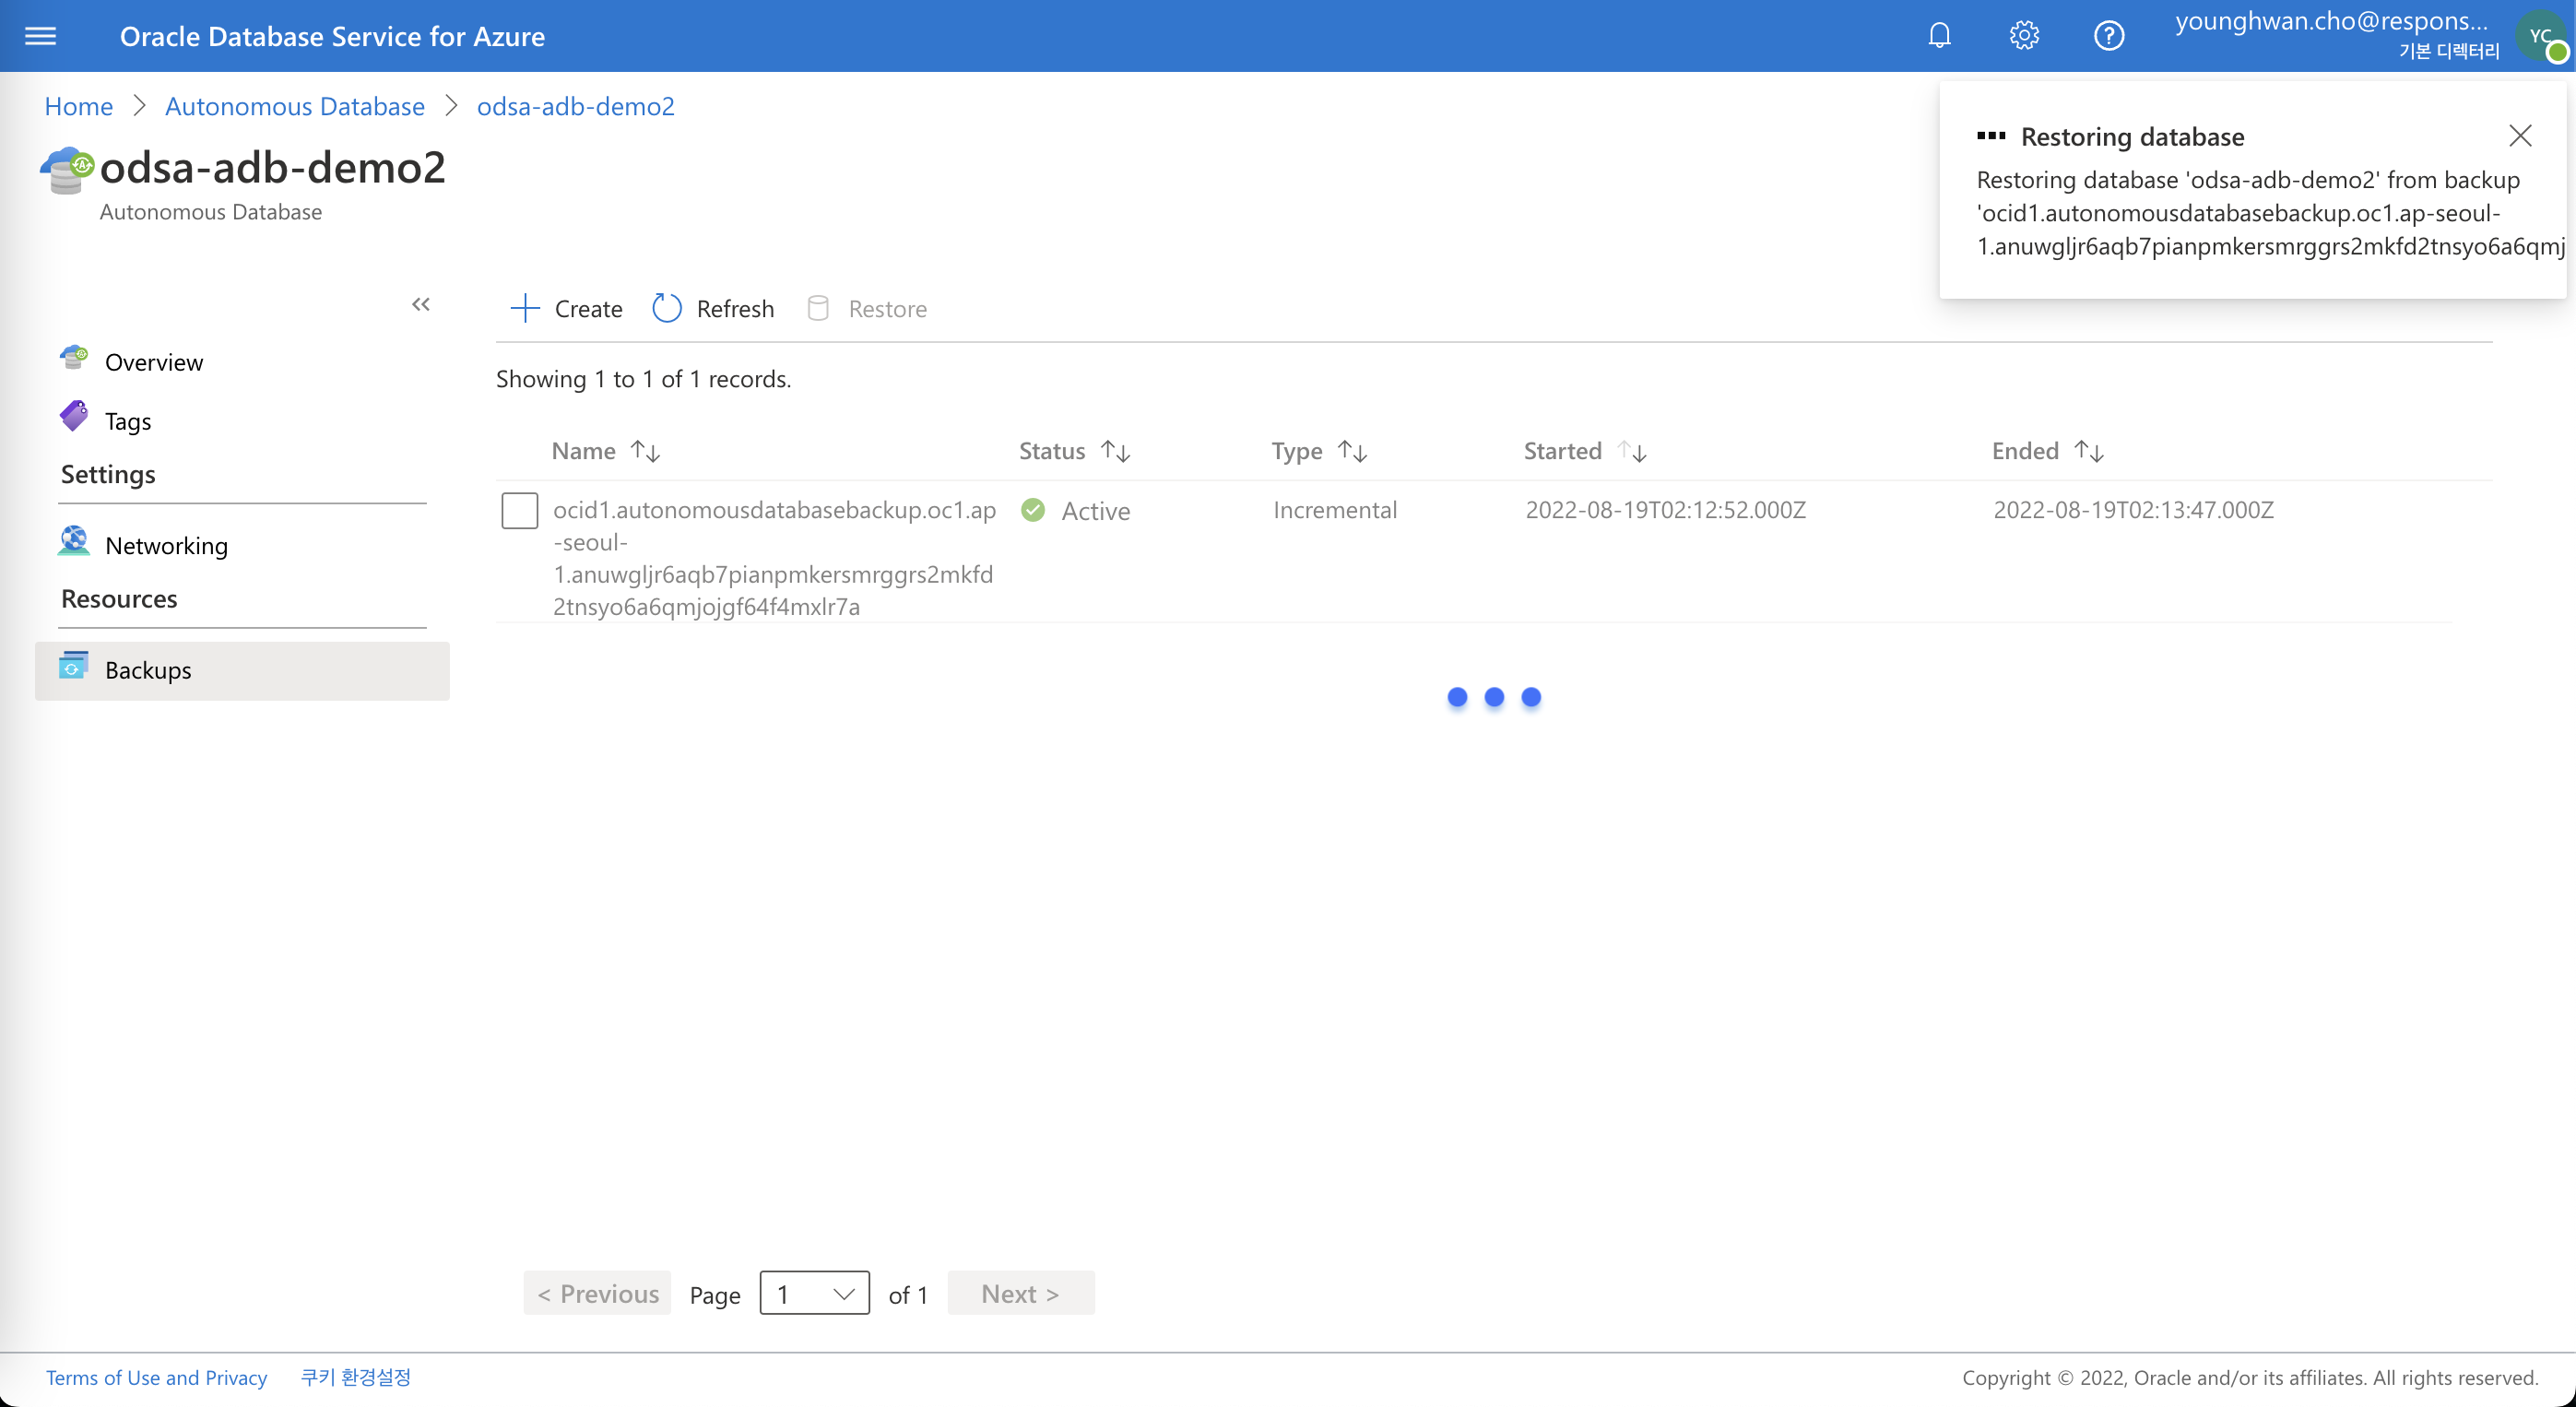This screenshot has width=2576, height=1407.
Task: Click the 2022-08-19T02:13:47.000Z ended cell
Action: pos(2134,510)
